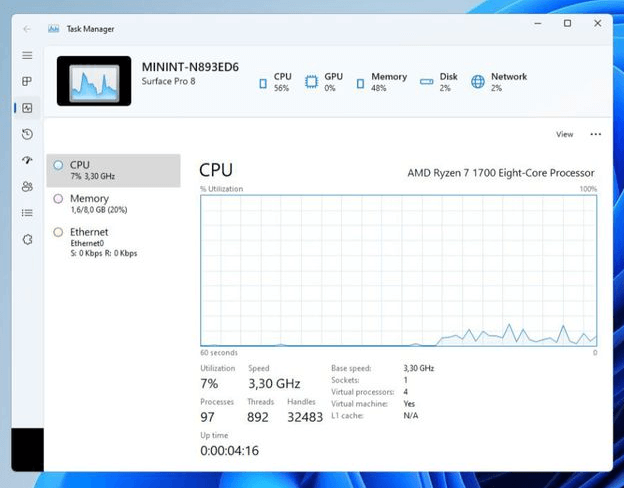Click the CPU 56% header indicator

[275, 82]
